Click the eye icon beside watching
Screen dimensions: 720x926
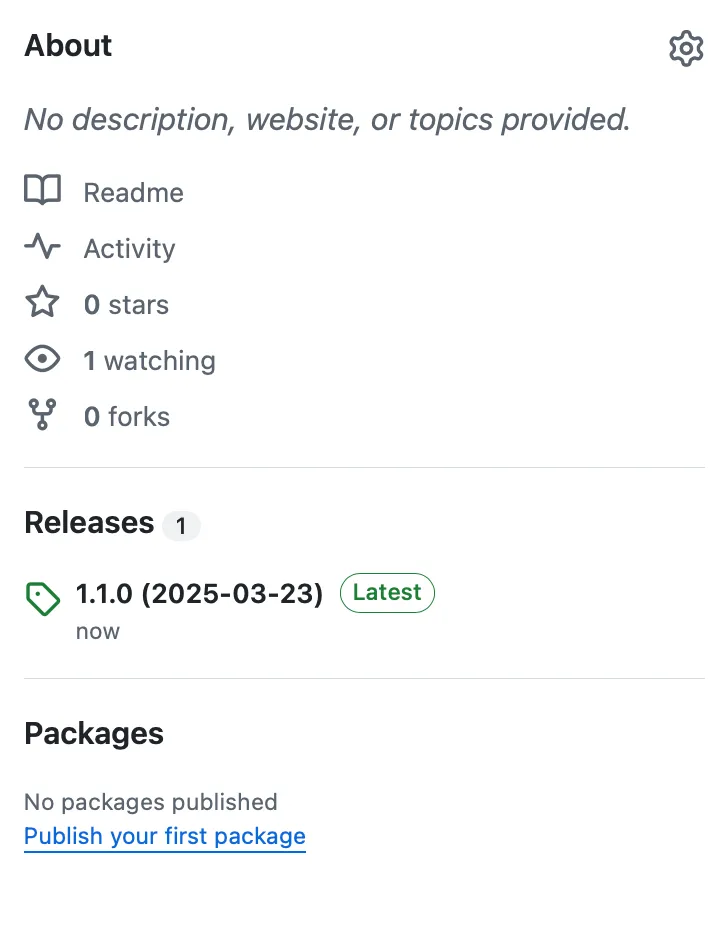42,359
